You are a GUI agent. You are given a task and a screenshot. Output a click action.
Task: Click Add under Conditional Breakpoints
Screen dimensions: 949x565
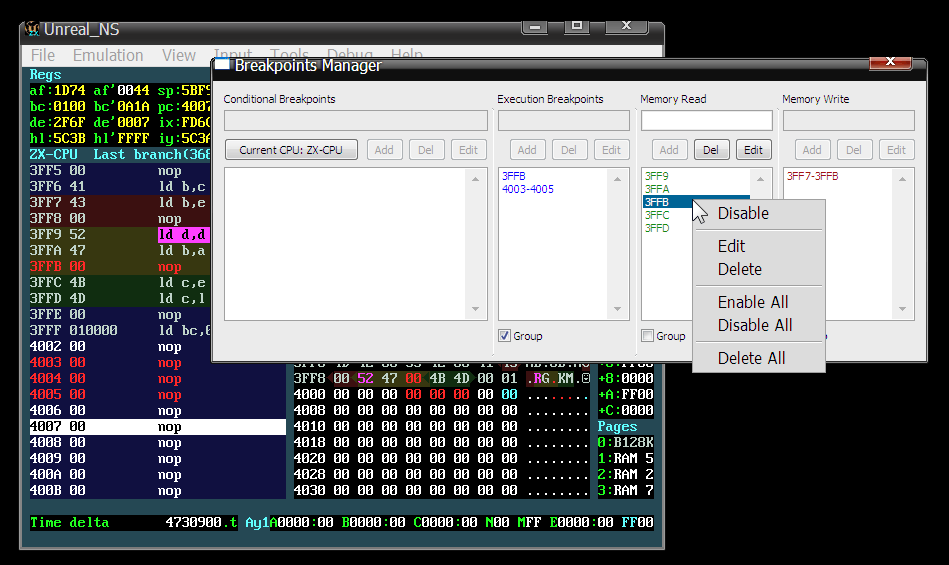(x=384, y=150)
